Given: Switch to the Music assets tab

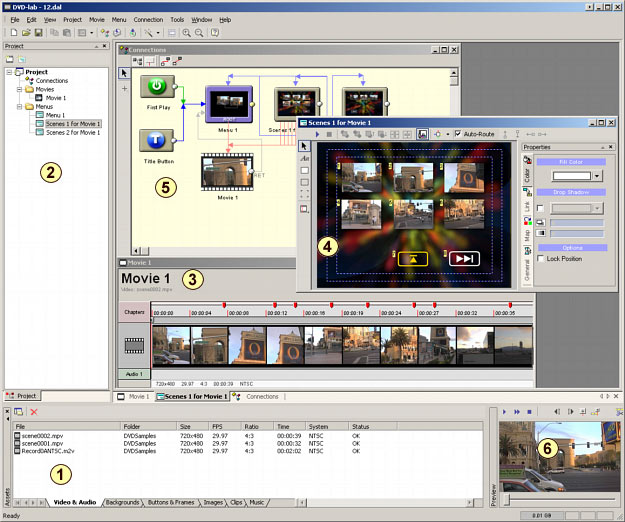Looking at the screenshot, I should [257, 502].
